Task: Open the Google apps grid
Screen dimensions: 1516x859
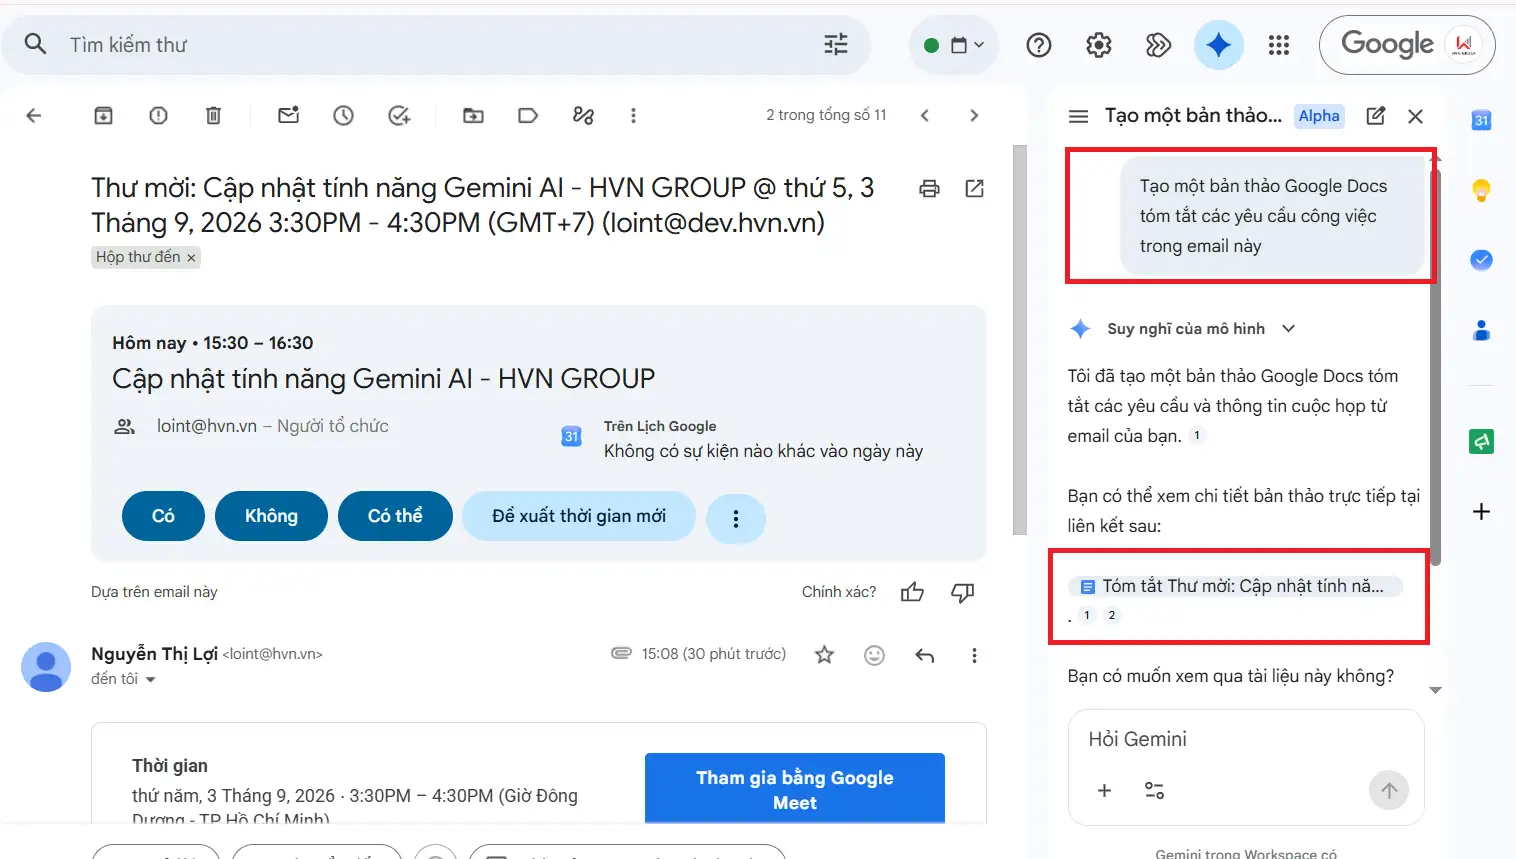Action: click(1279, 45)
